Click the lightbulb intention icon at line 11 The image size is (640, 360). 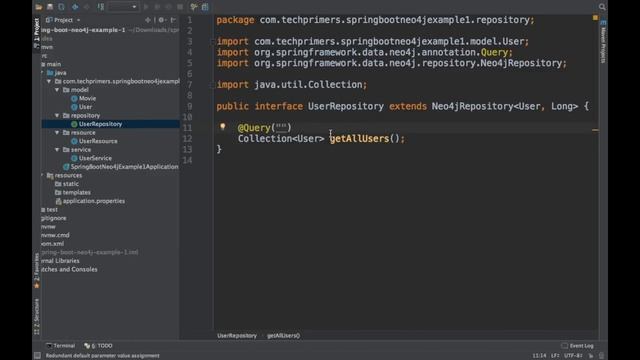tap(222, 127)
